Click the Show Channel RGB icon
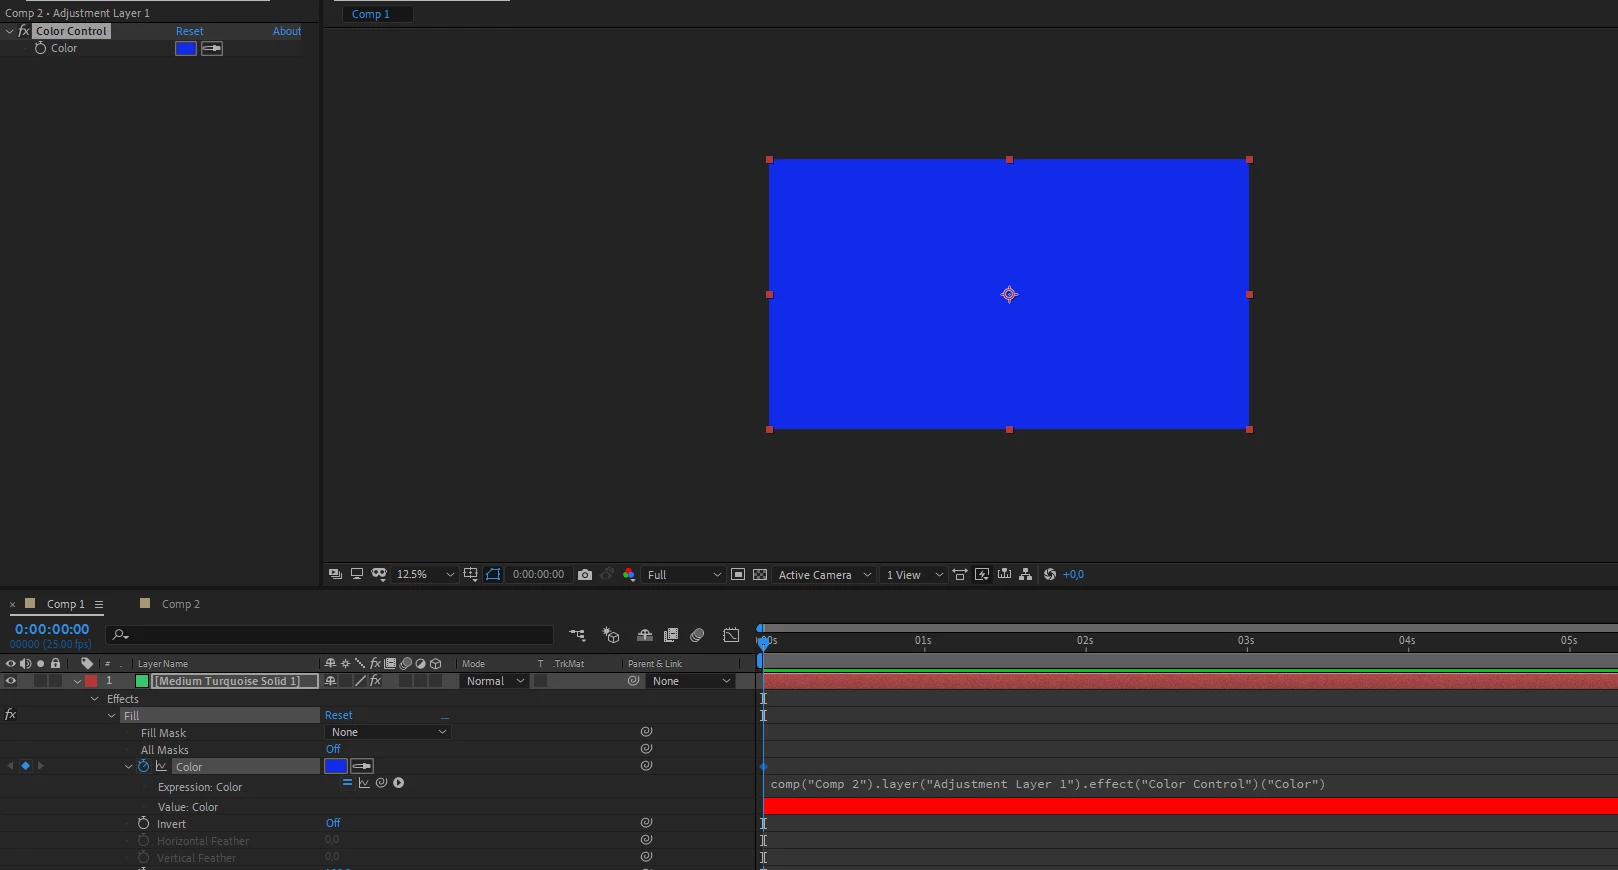1618x870 pixels. (629, 575)
